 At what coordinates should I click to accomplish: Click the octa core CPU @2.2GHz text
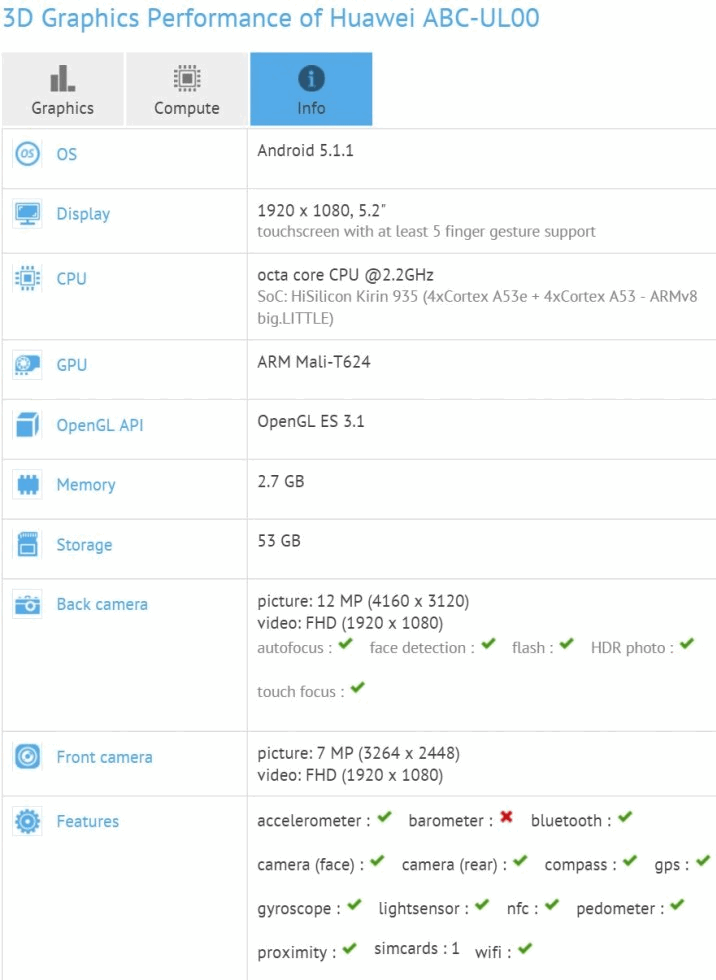pyautogui.click(x=346, y=275)
